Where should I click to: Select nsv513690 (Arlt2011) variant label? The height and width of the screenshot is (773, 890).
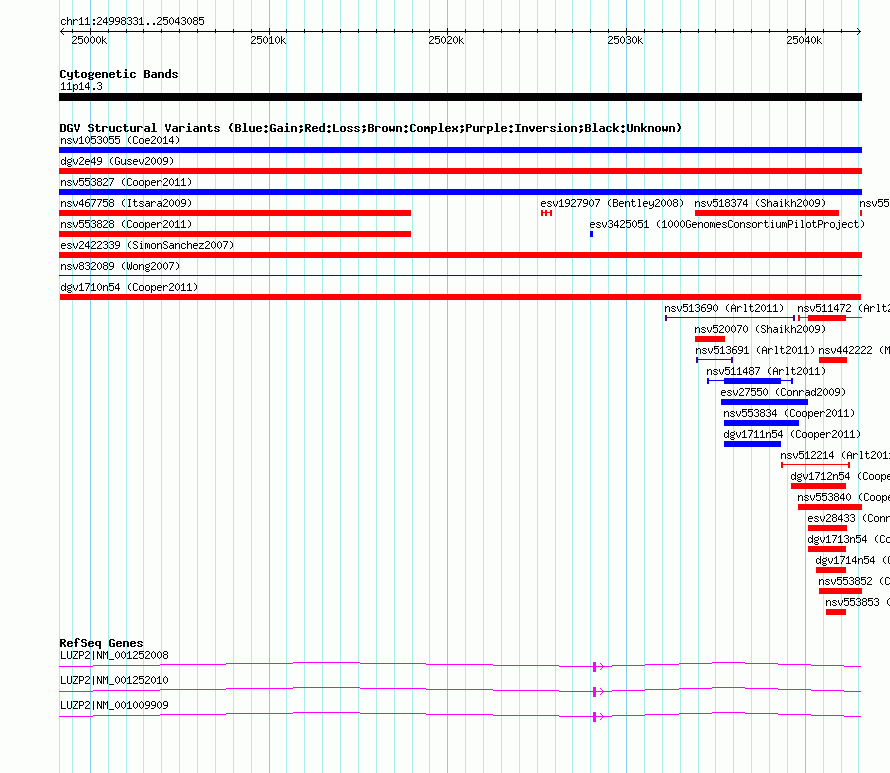[x=724, y=308]
